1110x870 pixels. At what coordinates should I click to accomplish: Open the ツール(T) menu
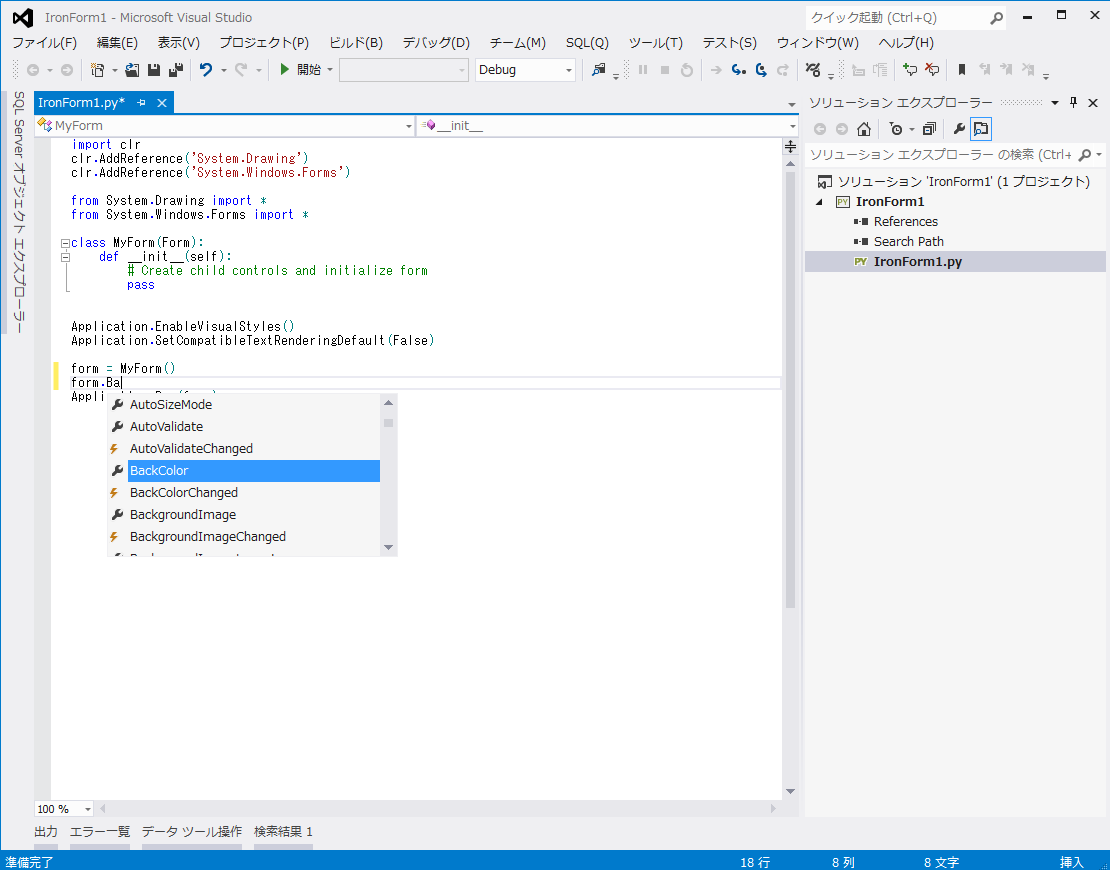coord(656,42)
